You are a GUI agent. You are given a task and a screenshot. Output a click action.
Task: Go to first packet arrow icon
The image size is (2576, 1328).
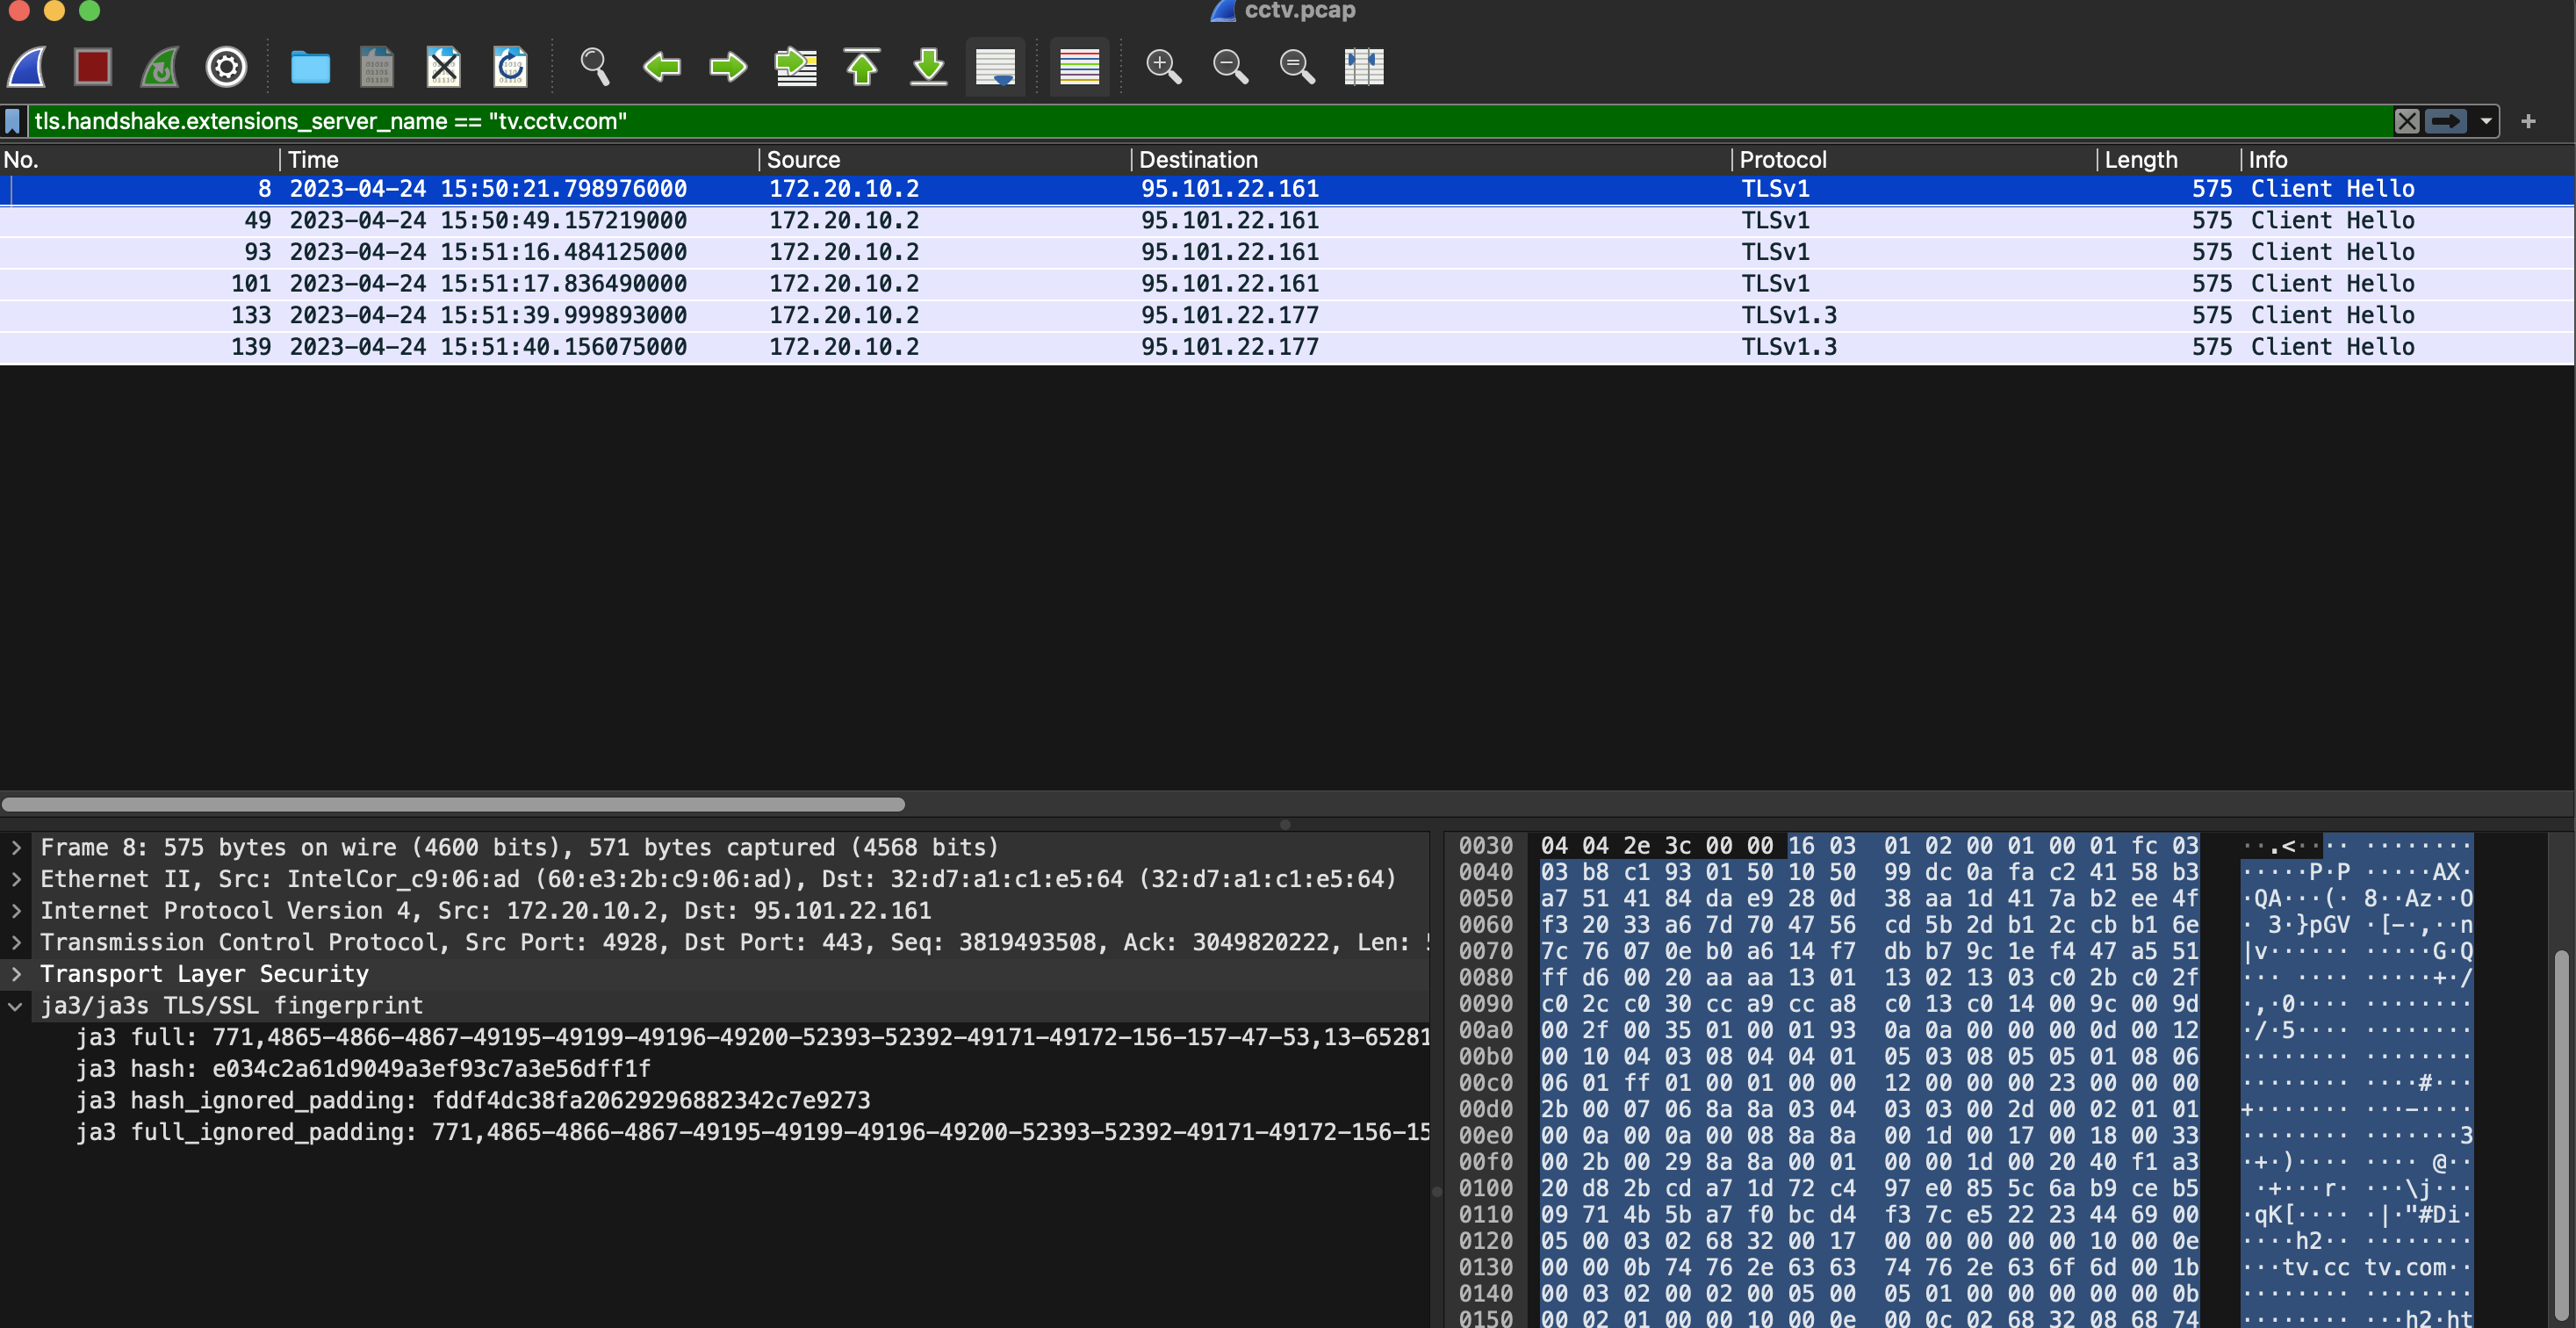(862, 67)
